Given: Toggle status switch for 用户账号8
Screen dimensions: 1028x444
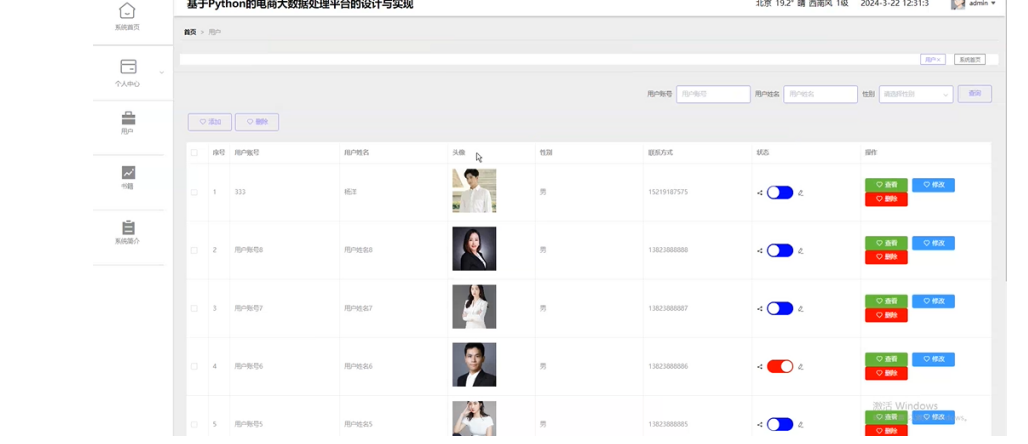Looking at the screenshot, I should tap(780, 251).
